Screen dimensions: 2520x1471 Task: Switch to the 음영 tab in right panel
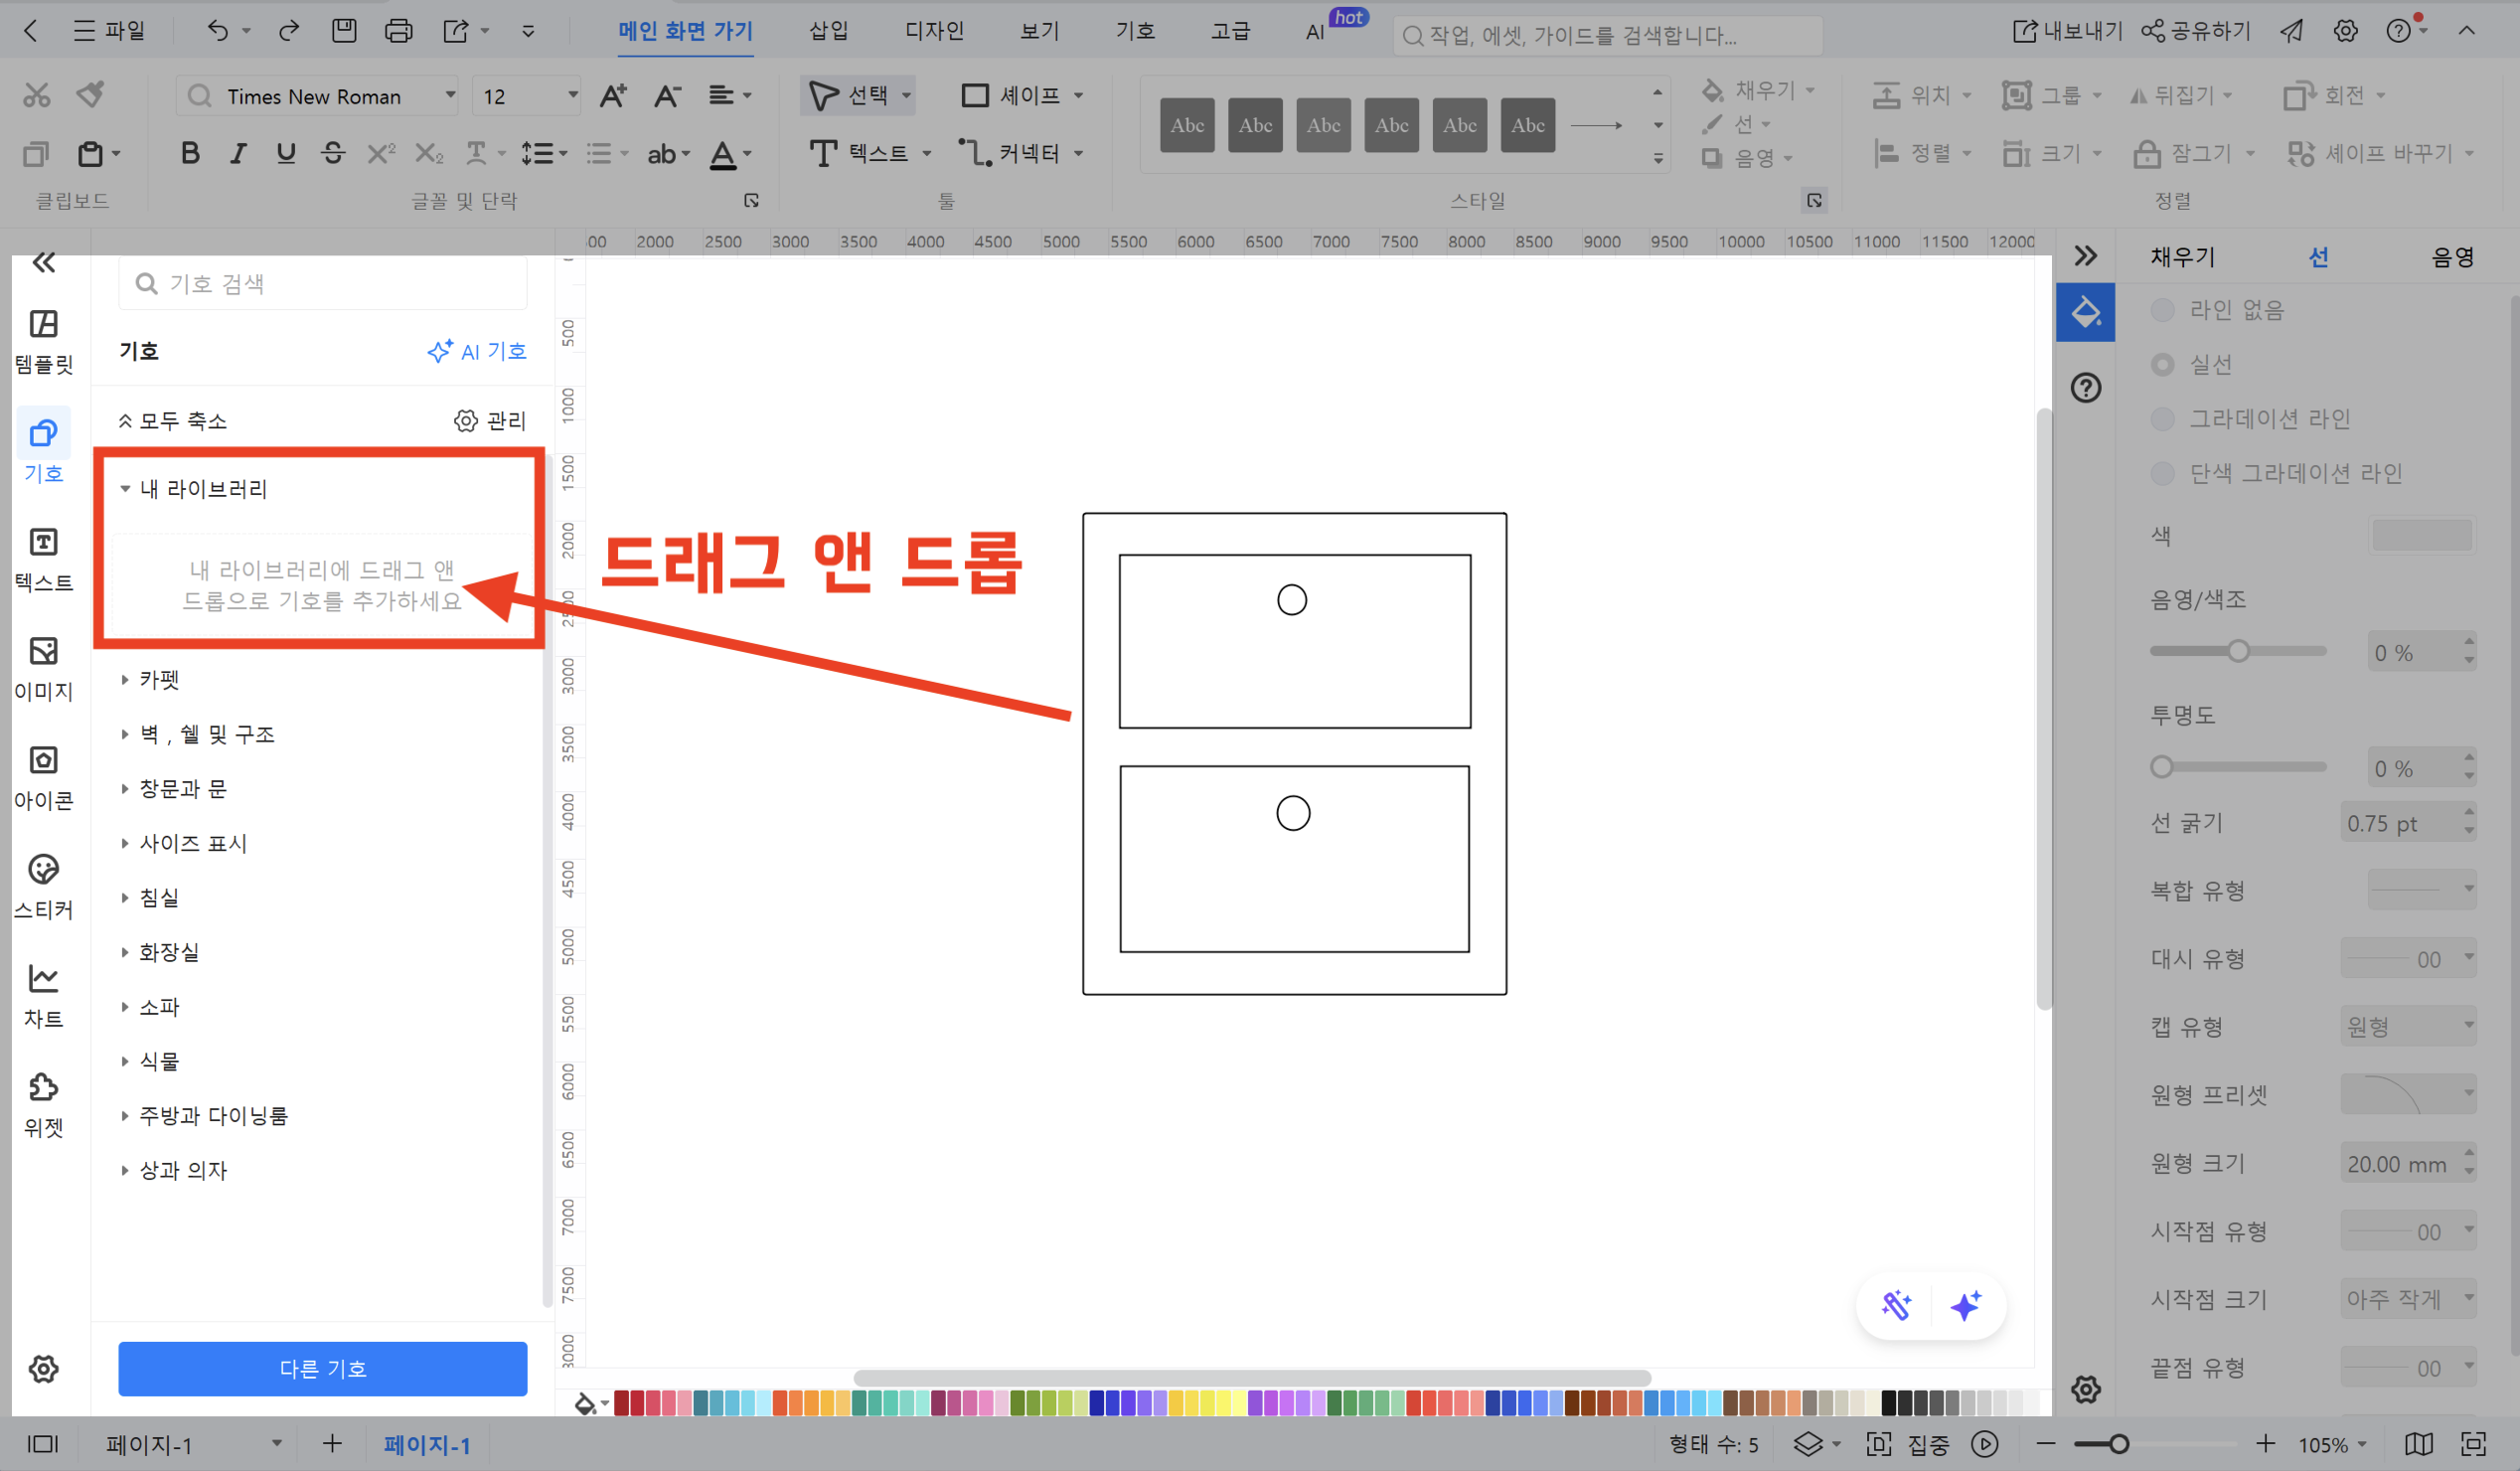[x=2457, y=257]
